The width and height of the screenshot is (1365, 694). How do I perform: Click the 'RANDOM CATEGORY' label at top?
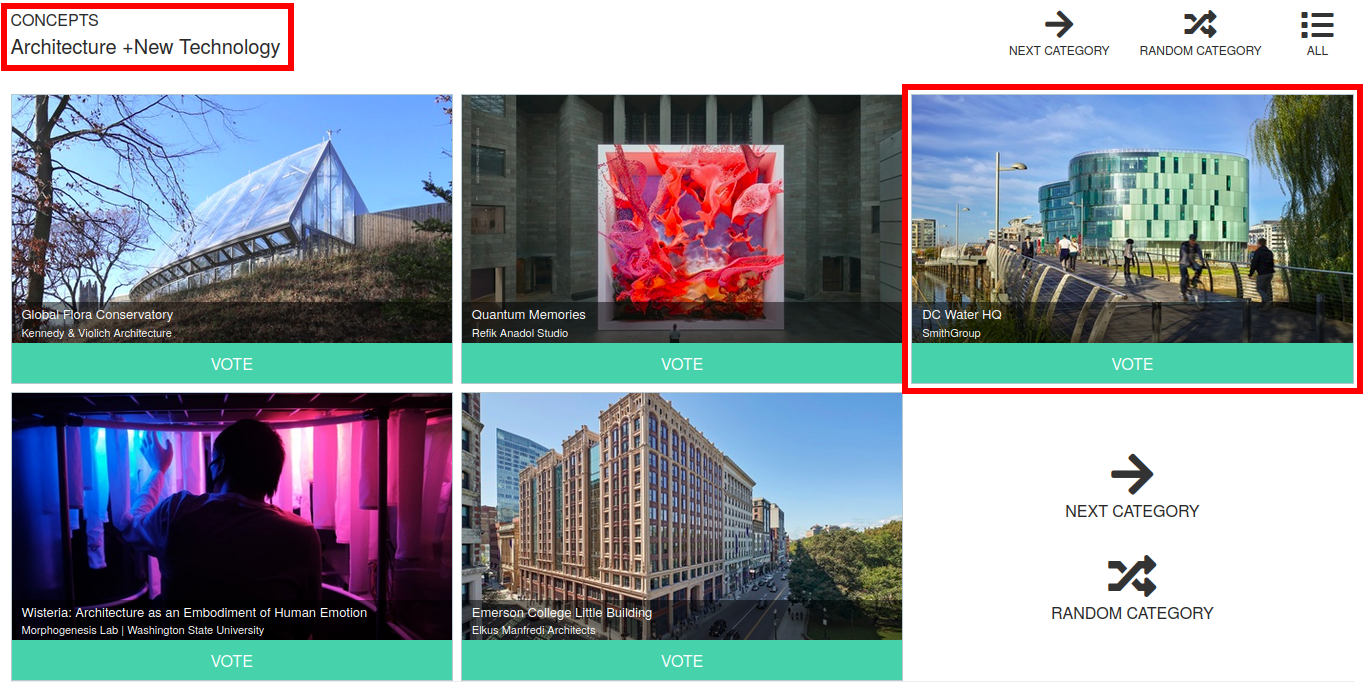[1200, 51]
